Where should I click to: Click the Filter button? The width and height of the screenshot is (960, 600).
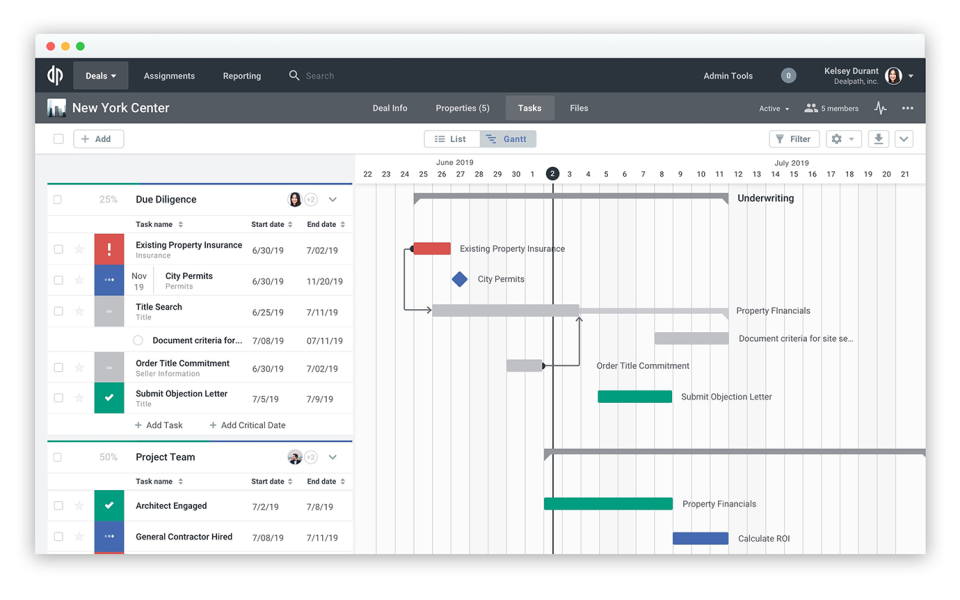pyautogui.click(x=793, y=139)
